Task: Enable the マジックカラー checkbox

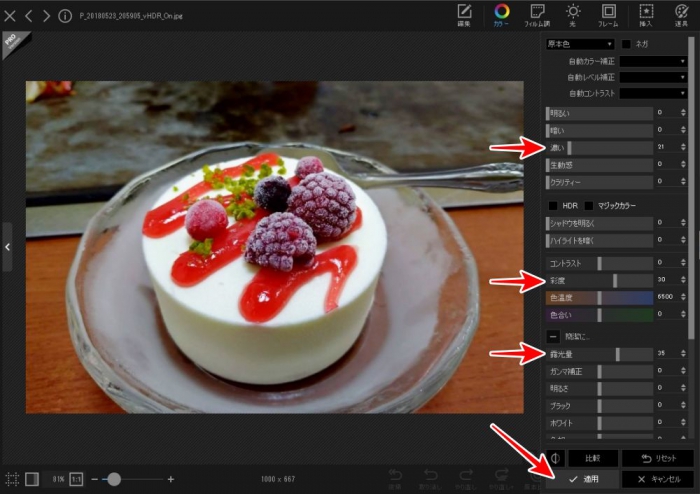Action: [589, 206]
